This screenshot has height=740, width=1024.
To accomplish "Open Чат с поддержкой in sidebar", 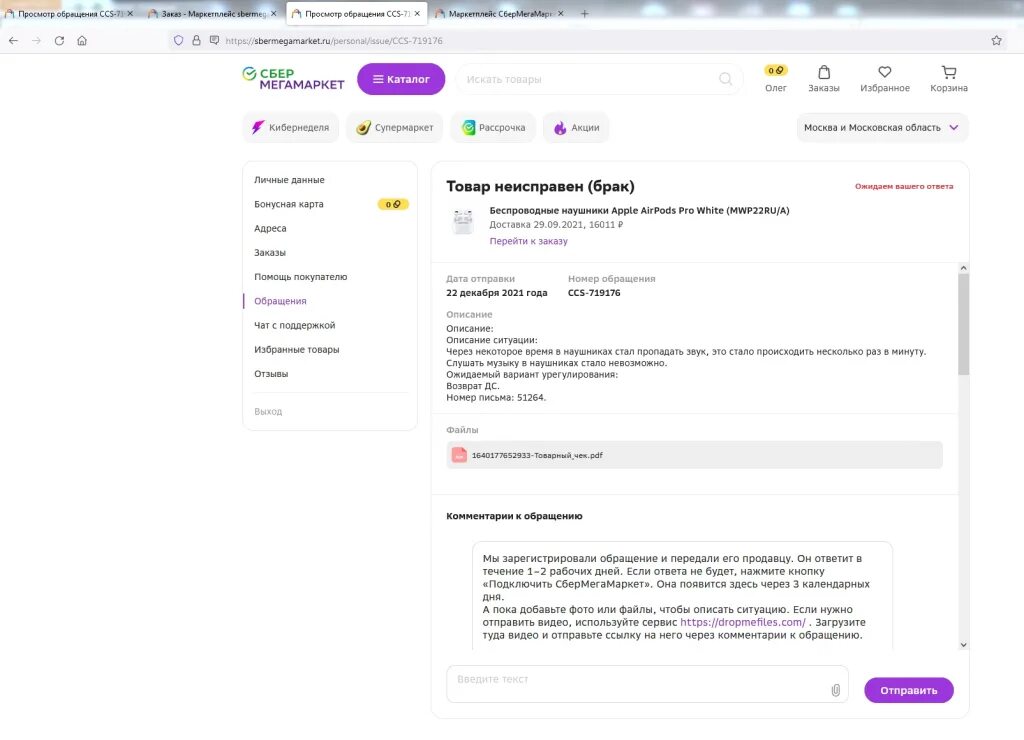I will coord(295,325).
